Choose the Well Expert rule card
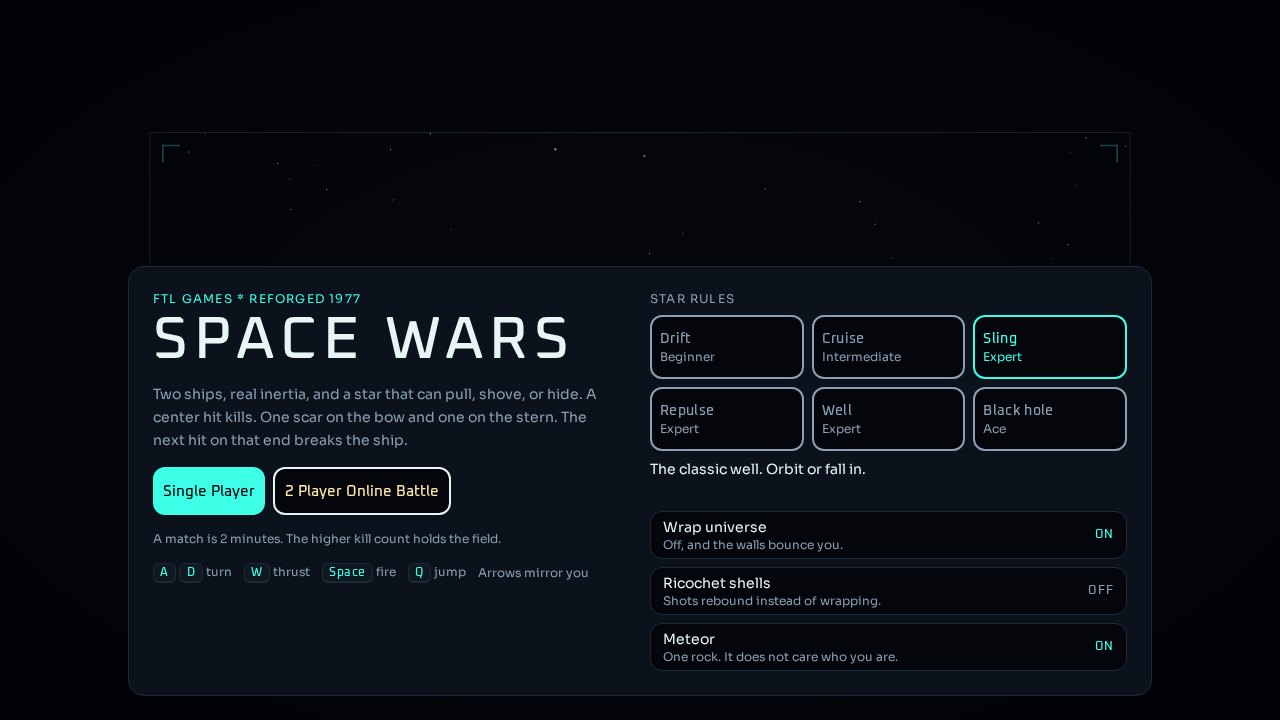Image resolution: width=1280 pixels, height=720 pixels. point(888,419)
